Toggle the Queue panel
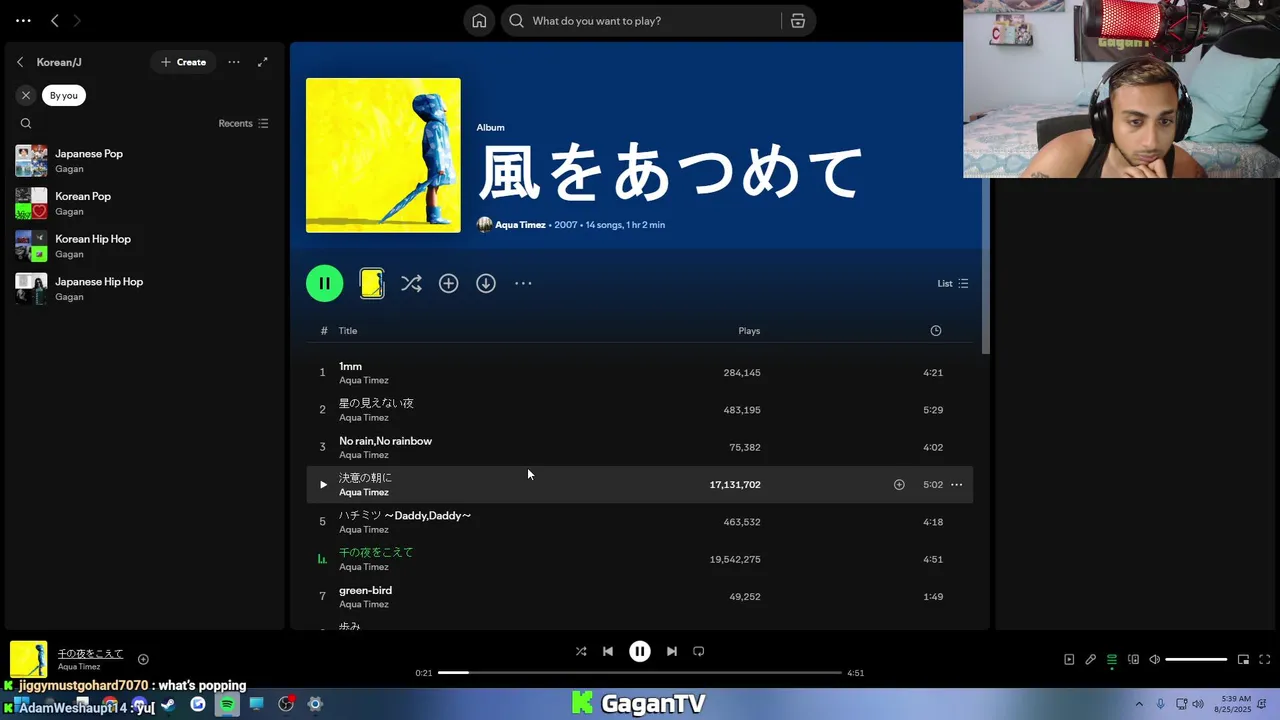Image resolution: width=1280 pixels, height=720 pixels. coord(1112,659)
